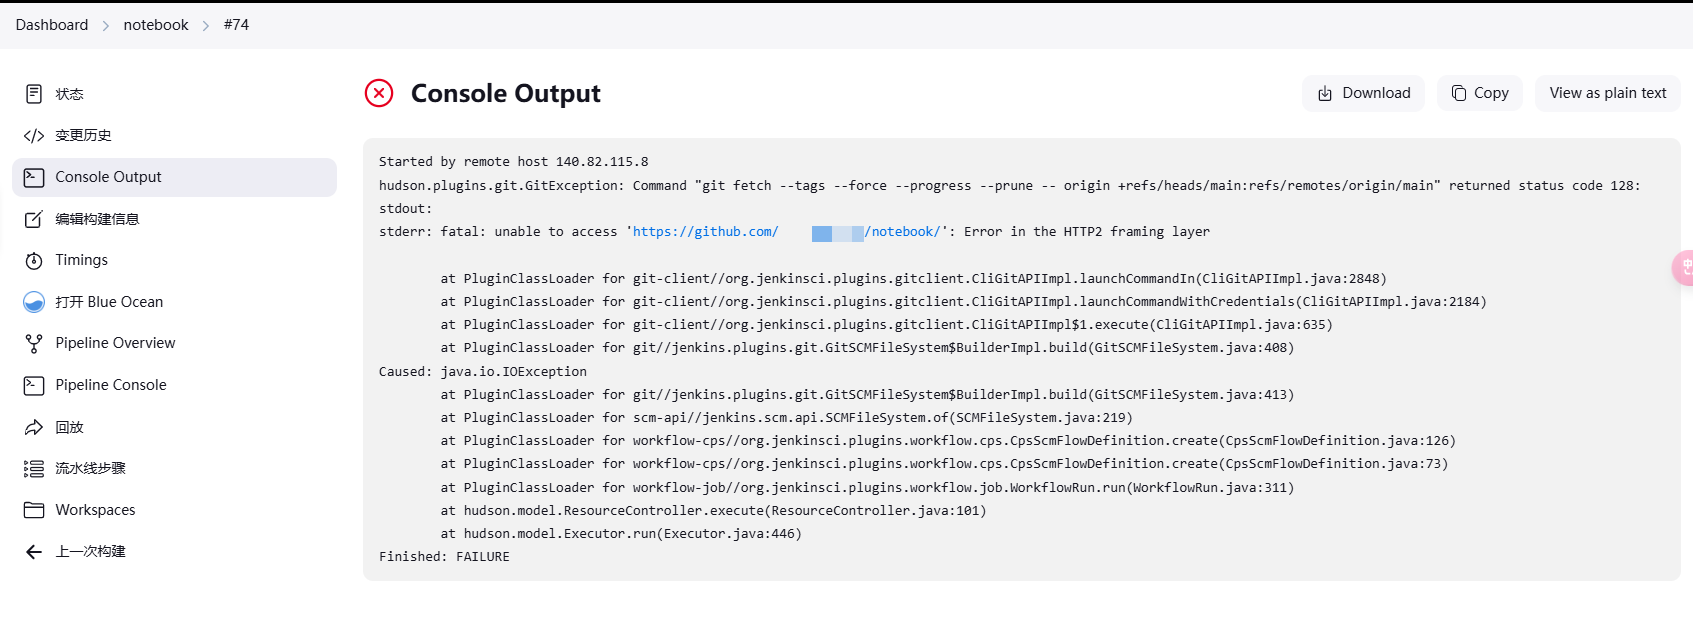Image resolution: width=1693 pixels, height=625 pixels.
Task: Click the Blue Ocean globe icon
Action: pyautogui.click(x=34, y=302)
